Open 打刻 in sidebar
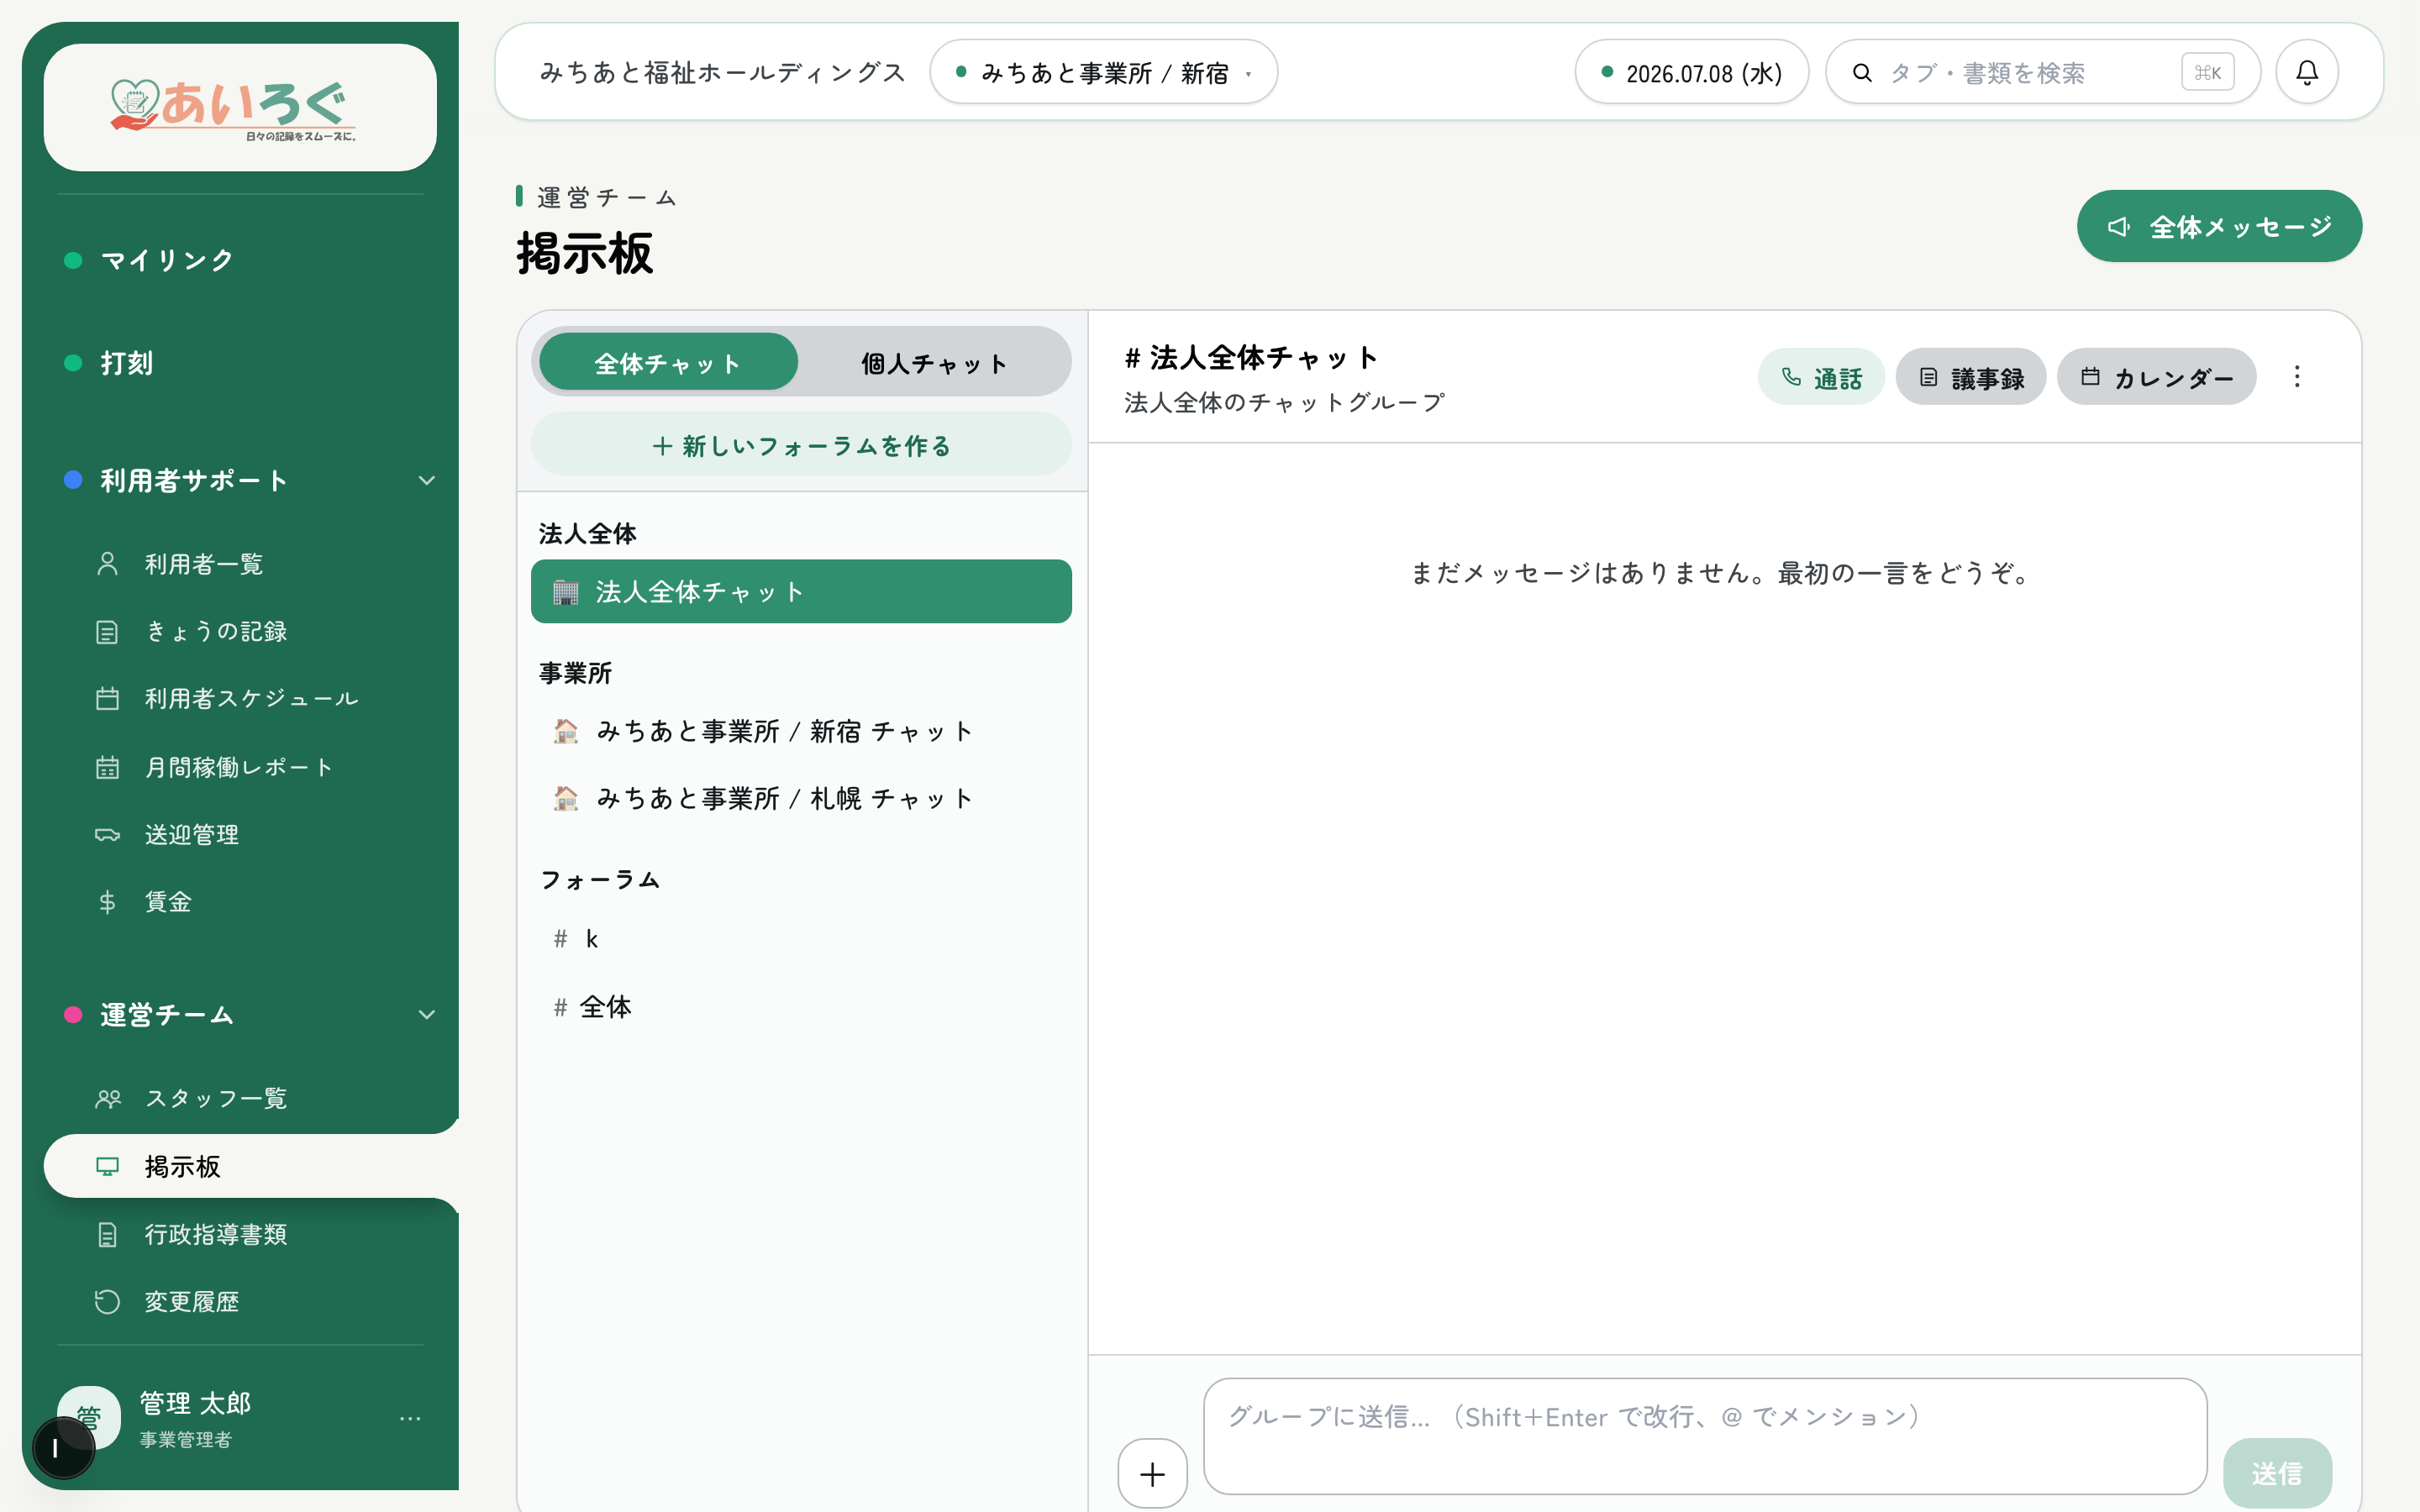The width and height of the screenshot is (2420, 1512). [x=126, y=363]
